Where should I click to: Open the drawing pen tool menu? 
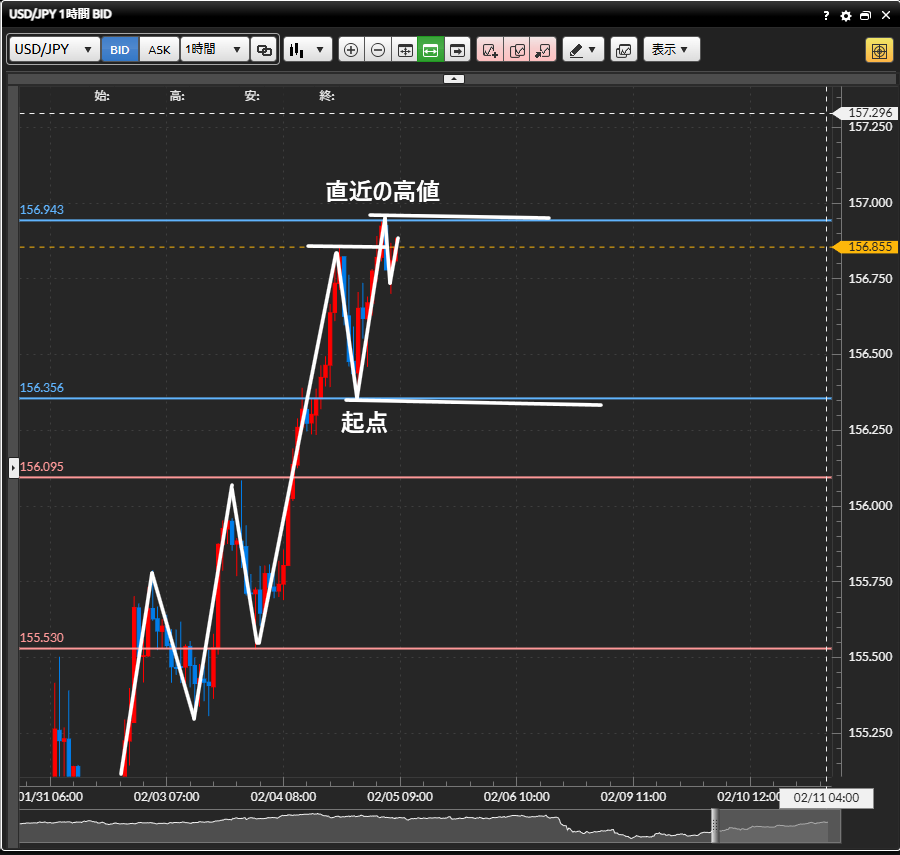583,49
